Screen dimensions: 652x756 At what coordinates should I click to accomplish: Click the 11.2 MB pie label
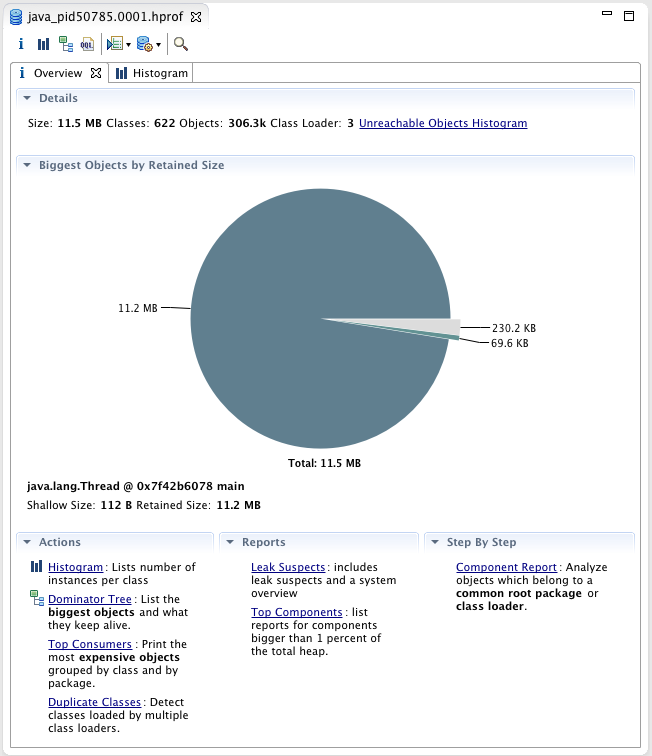tap(138, 308)
